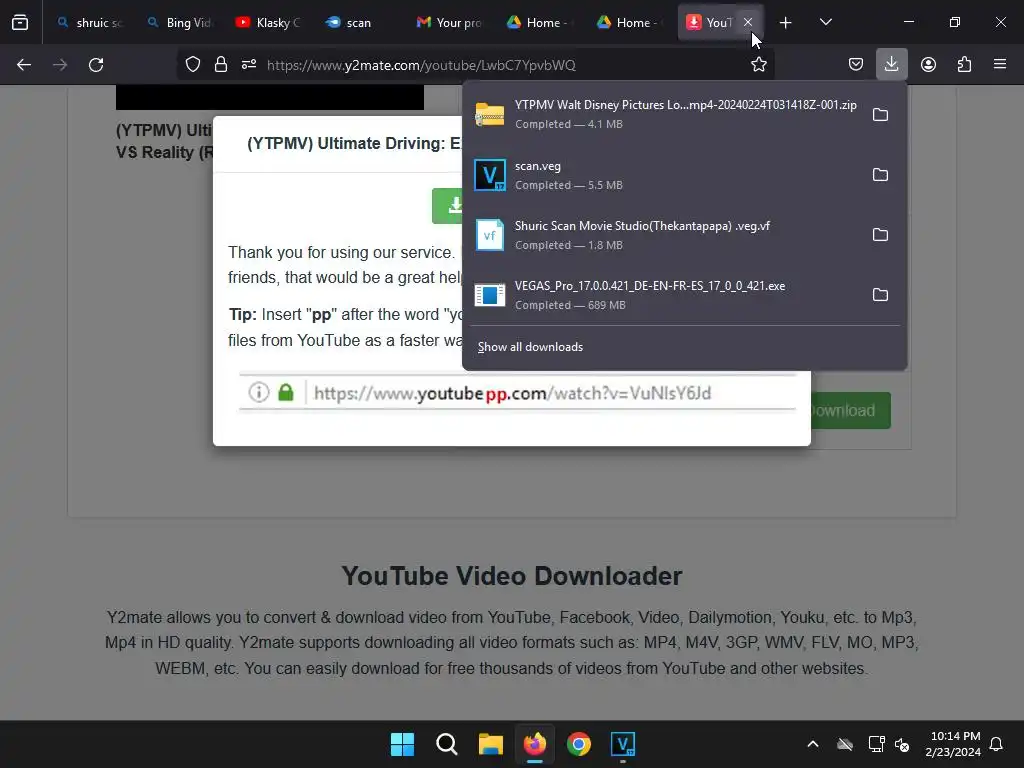Screen dimensions: 1024x768
Task: Open the YTPMV Walt Disney Pictures zip download
Action: pyautogui.click(x=664, y=114)
